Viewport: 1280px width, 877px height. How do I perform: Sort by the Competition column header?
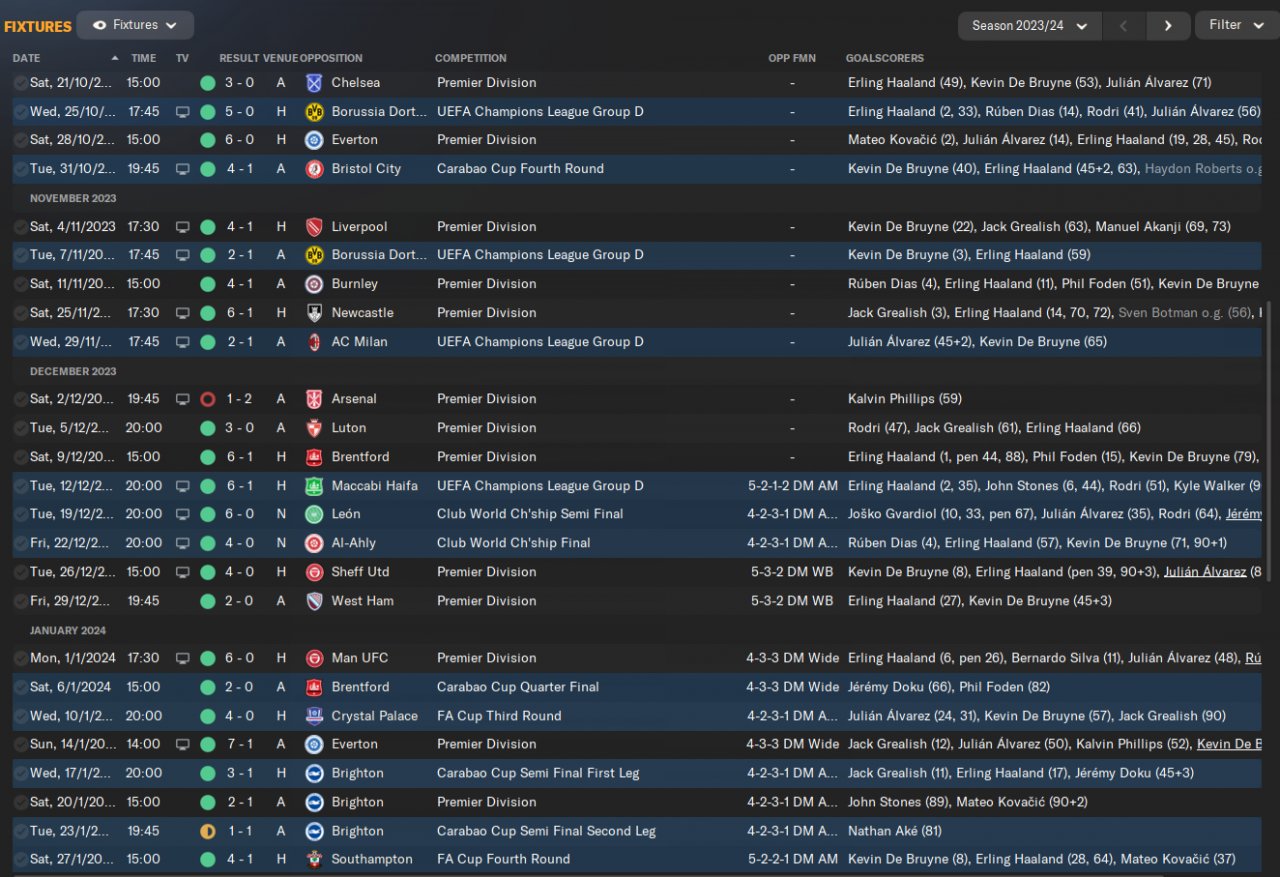(x=471, y=58)
